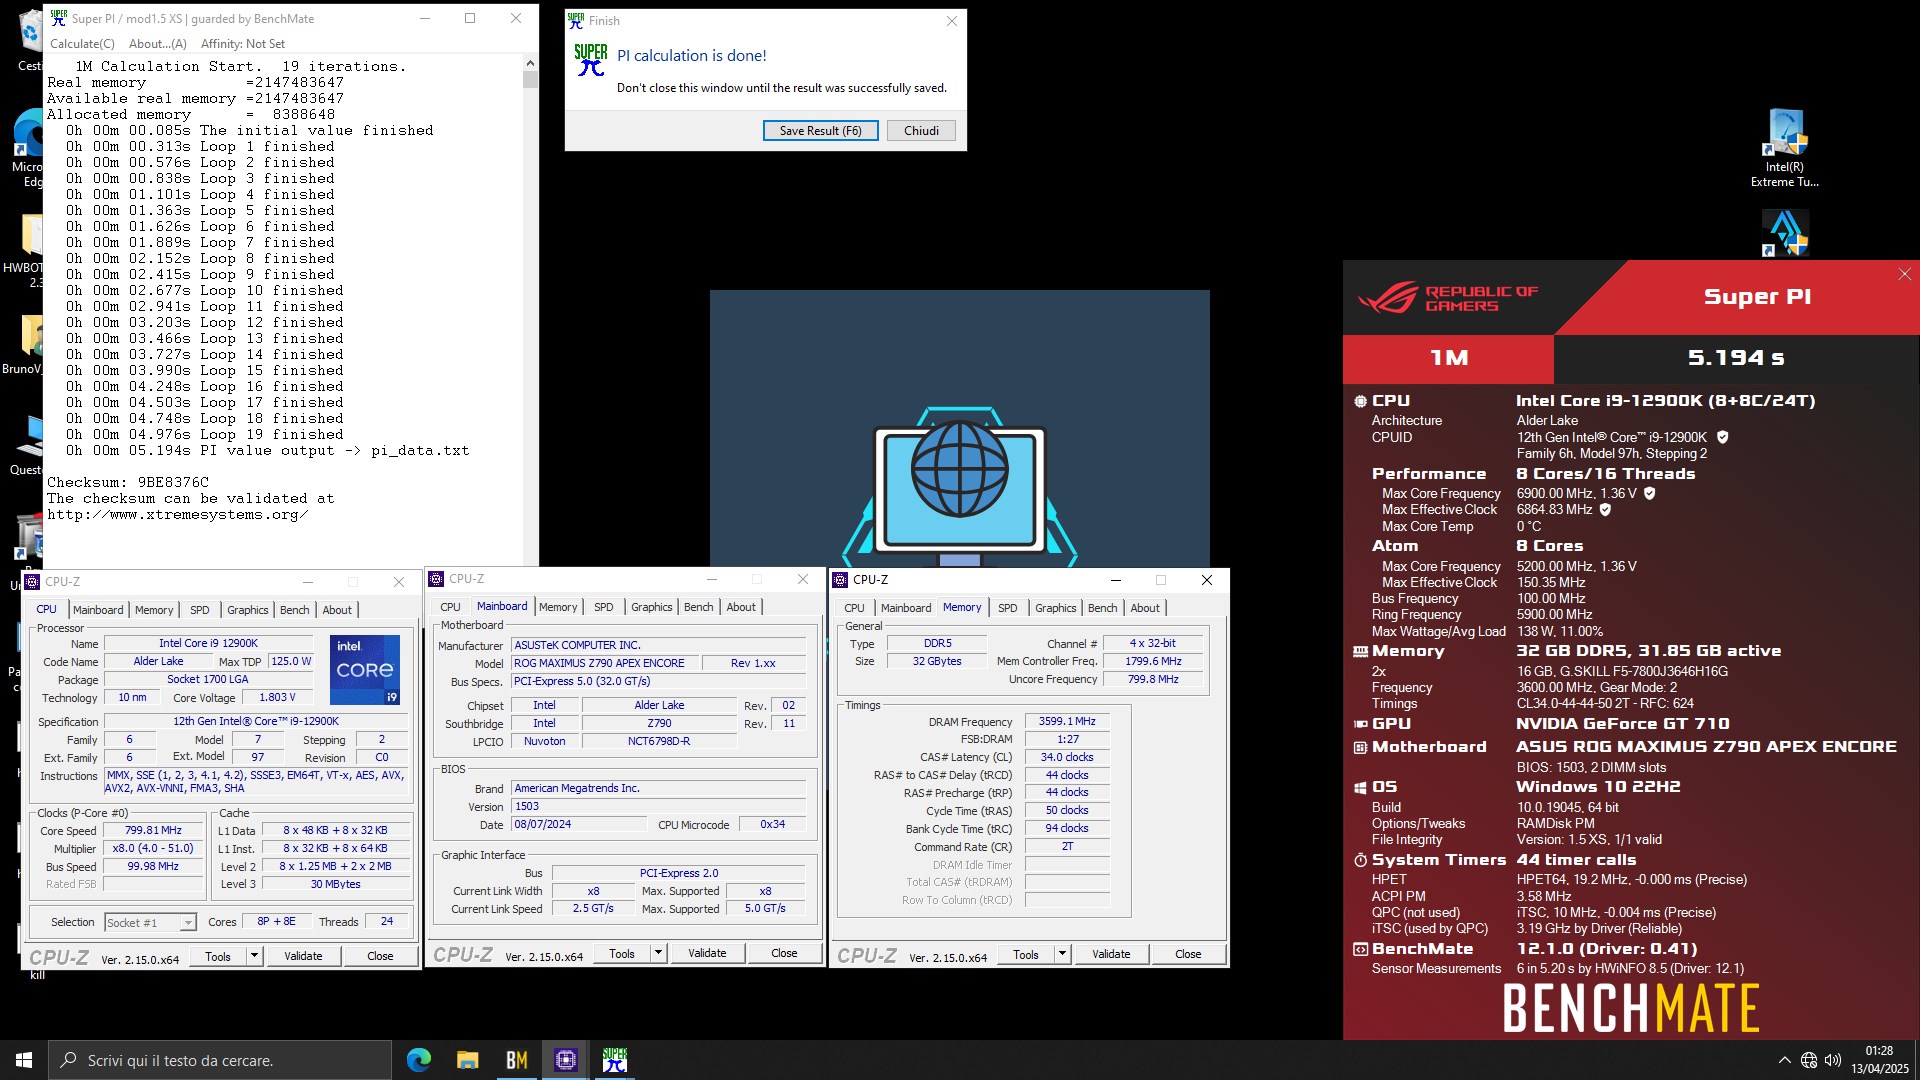Click the OS Windows icon in BenchMate
Screen dimensions: 1920x1080
[1360, 787]
